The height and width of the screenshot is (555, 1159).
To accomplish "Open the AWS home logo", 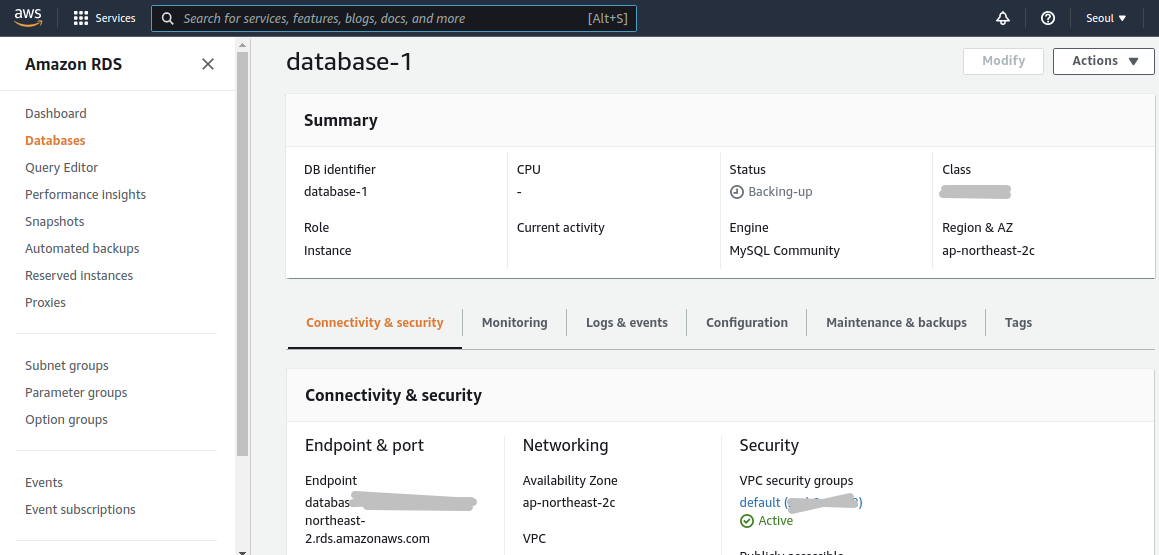I will pyautogui.click(x=27, y=18).
